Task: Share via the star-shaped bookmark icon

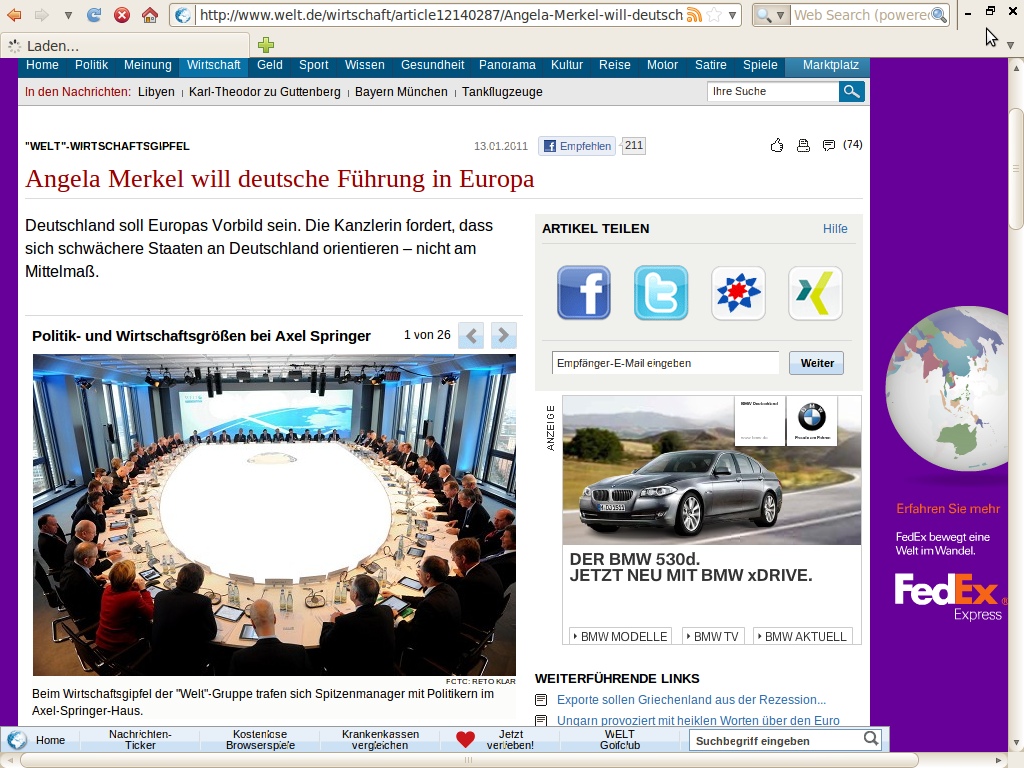Action: [738, 293]
